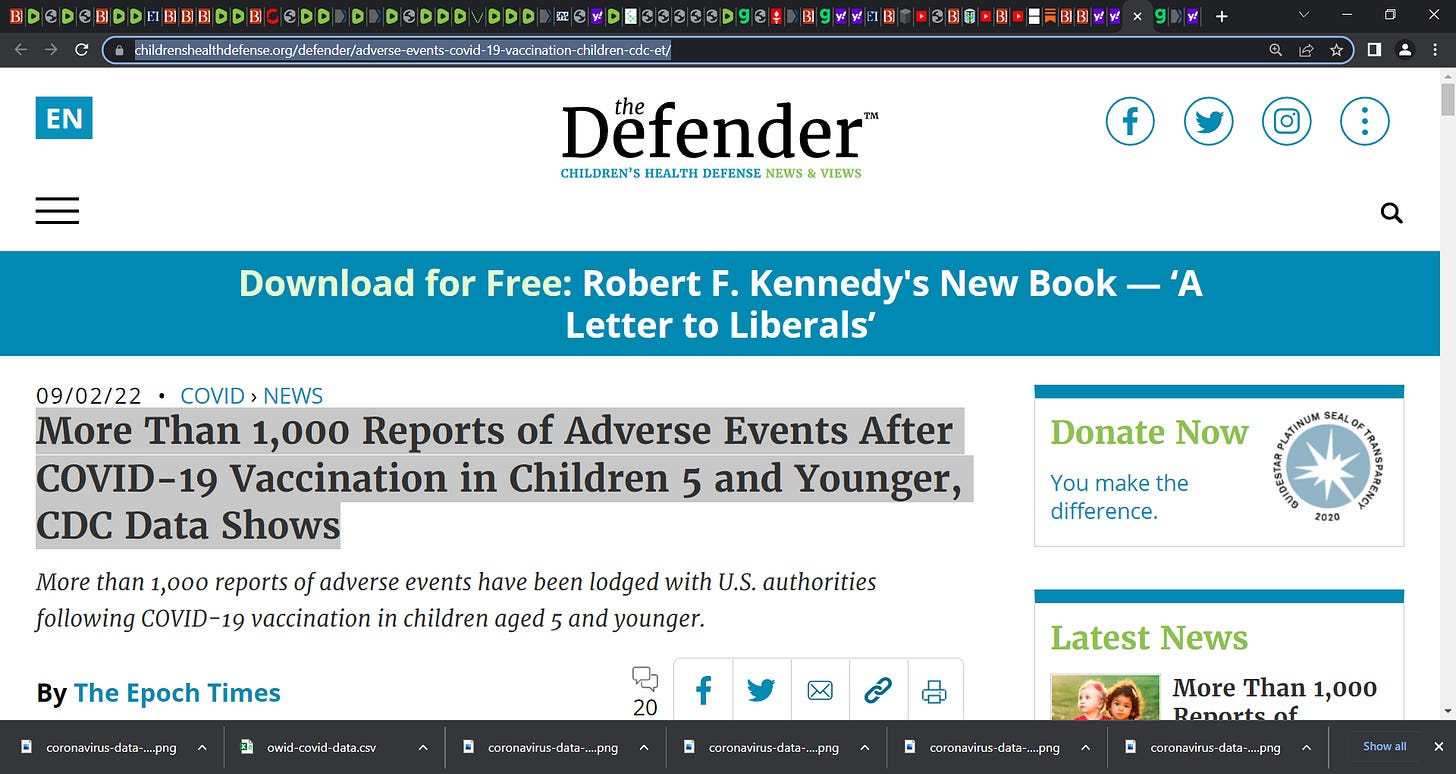This screenshot has height=774, width=1456.
Task: Bookmark this page with star icon
Action: click(1336, 50)
